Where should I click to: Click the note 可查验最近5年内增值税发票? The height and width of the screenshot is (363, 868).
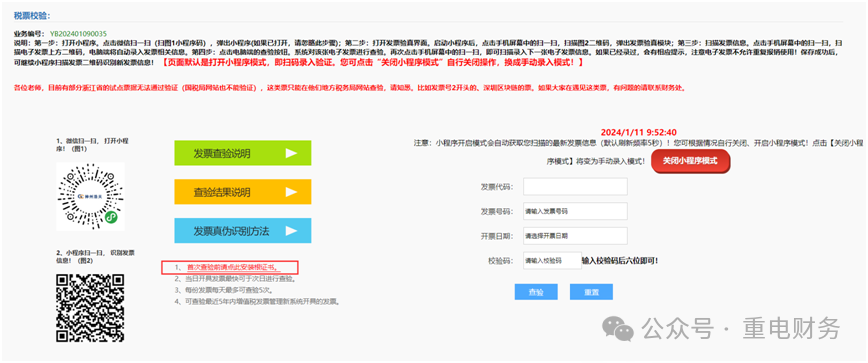257,302
